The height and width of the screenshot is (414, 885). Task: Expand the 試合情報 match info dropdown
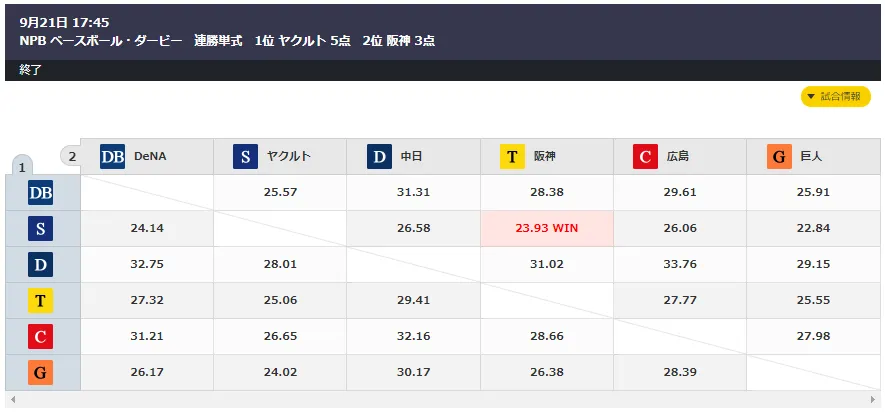coord(835,97)
